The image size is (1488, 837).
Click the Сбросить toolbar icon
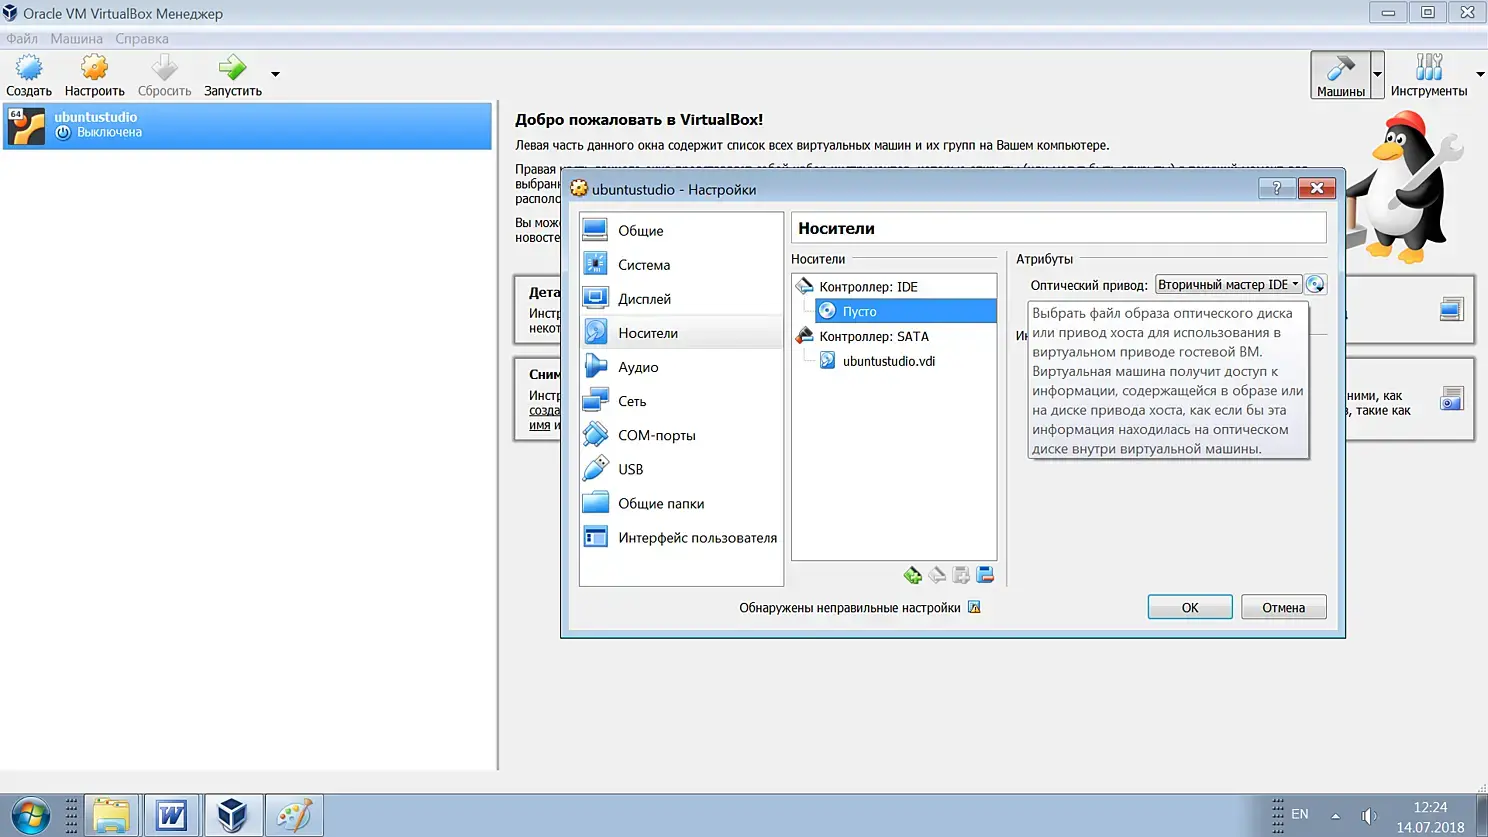[164, 76]
